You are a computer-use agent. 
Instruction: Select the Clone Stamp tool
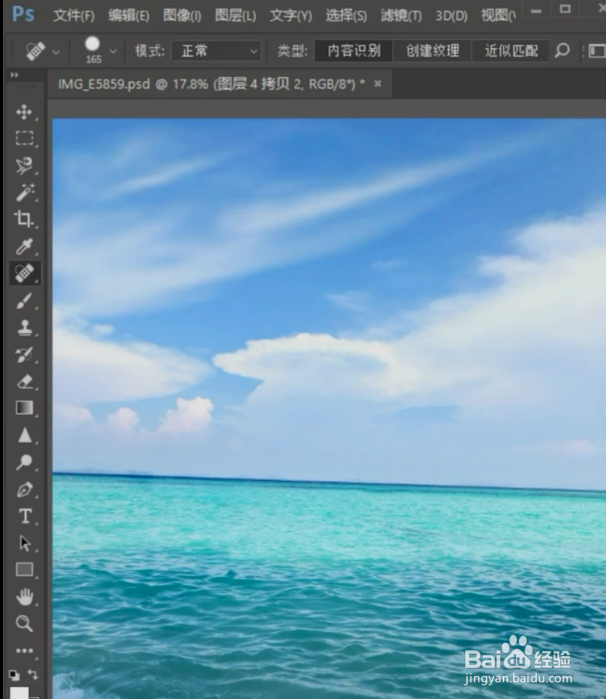coord(24,328)
